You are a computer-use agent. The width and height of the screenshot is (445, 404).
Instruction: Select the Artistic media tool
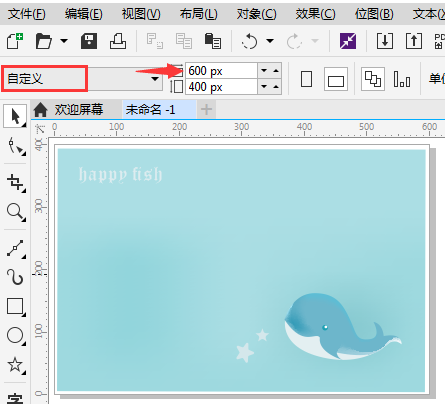click(16, 277)
